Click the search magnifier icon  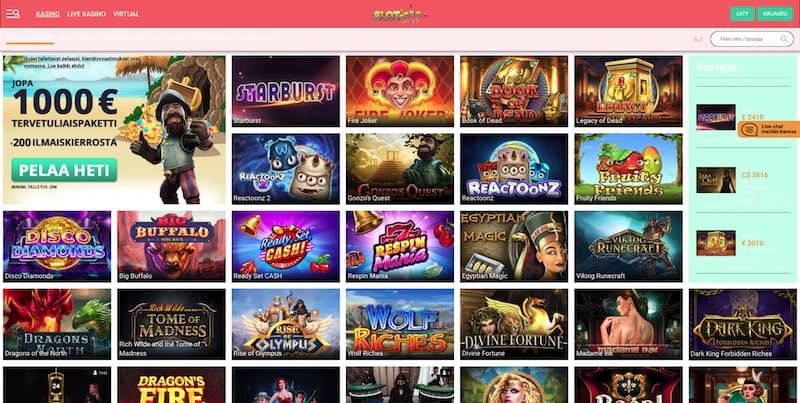(x=784, y=39)
